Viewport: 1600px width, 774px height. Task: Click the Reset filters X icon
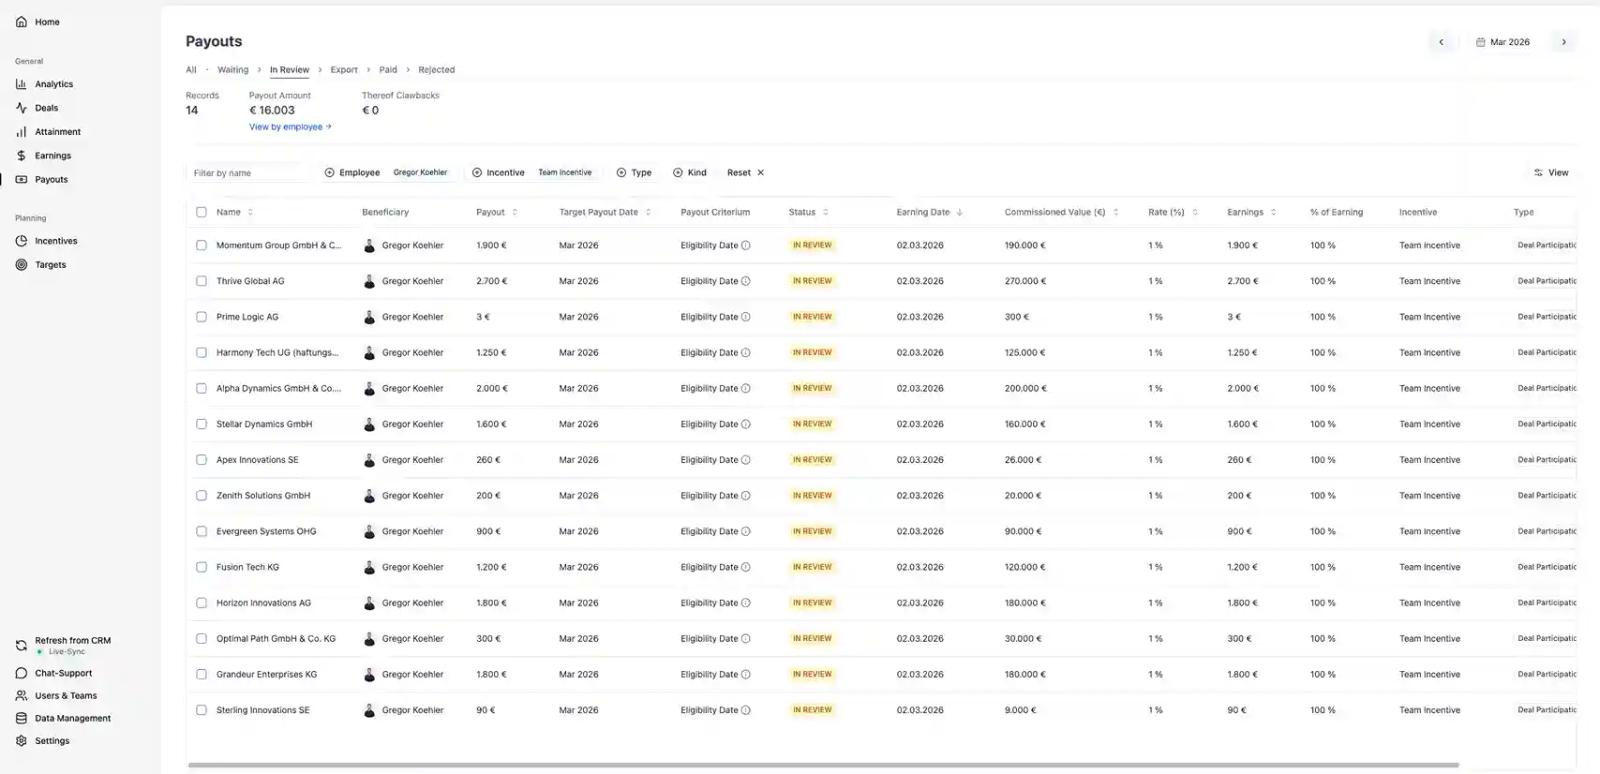pos(760,173)
